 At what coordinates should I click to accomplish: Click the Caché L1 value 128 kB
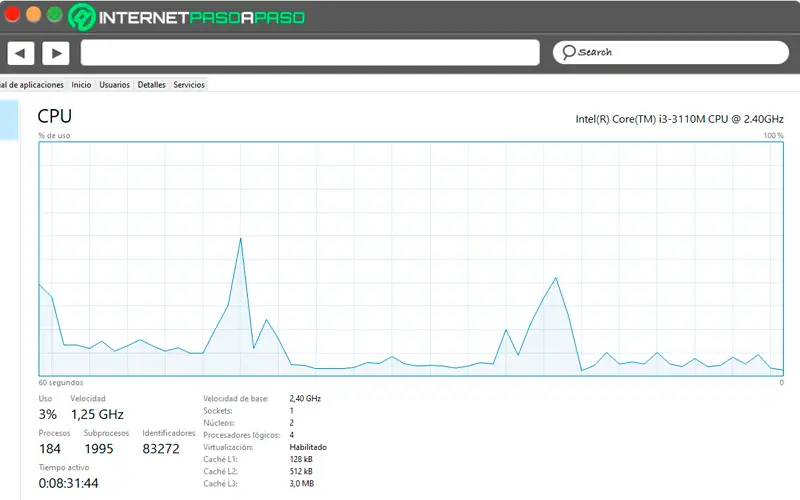coord(301,459)
